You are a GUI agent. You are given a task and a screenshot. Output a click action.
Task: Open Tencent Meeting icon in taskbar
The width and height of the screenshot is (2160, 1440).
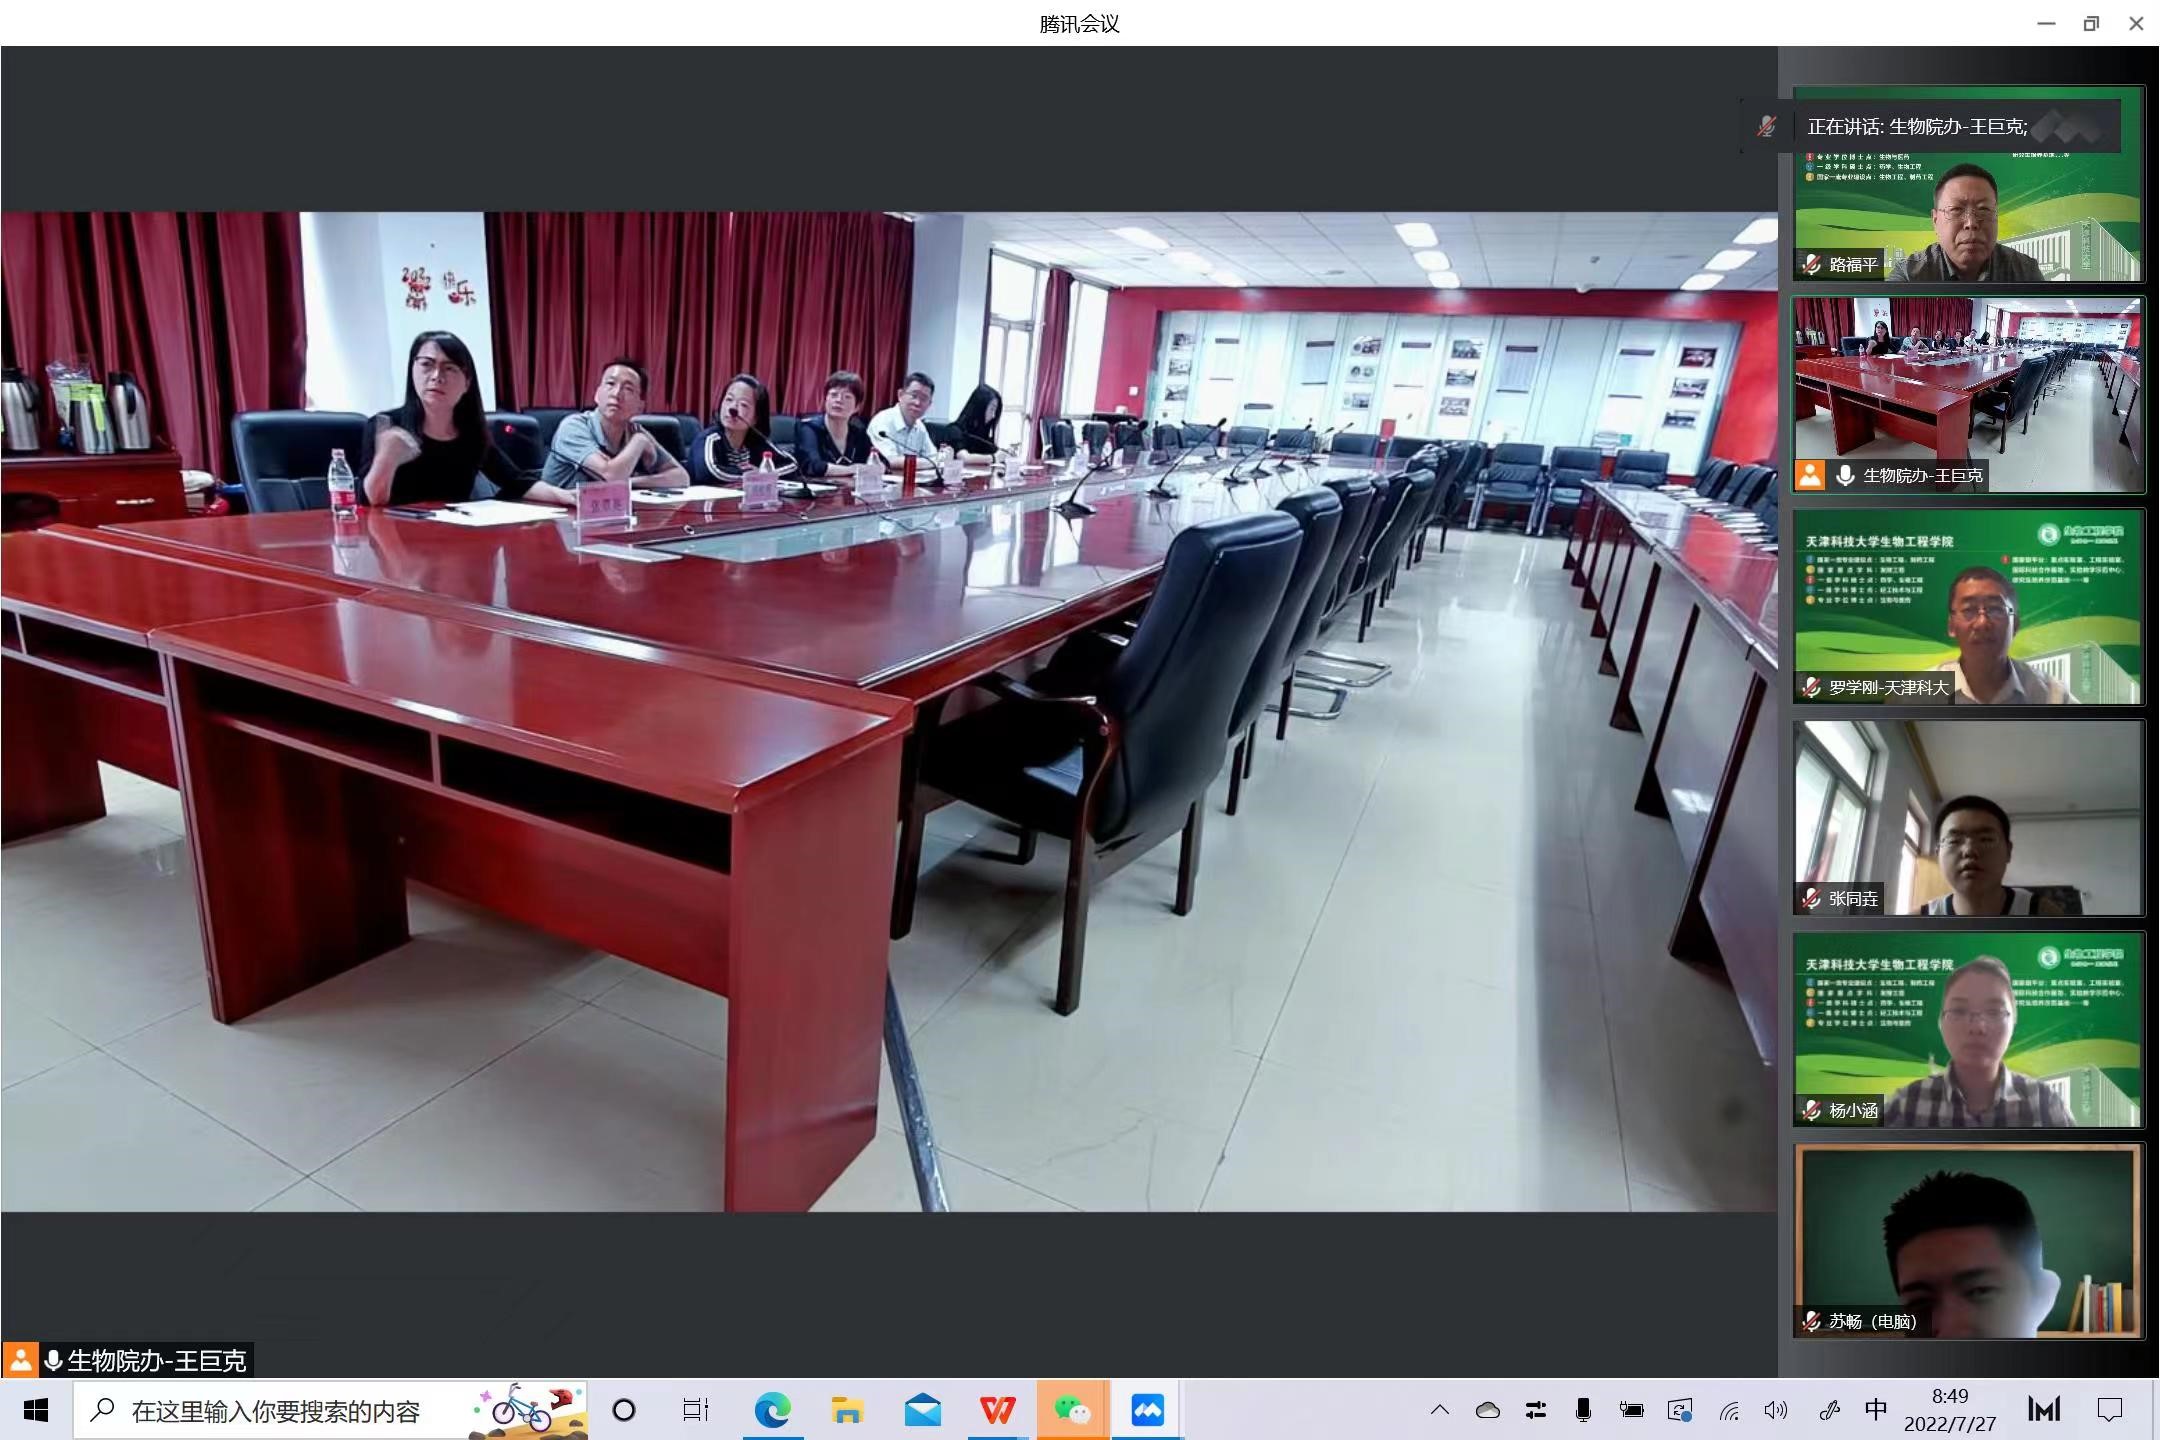click(x=1147, y=1410)
